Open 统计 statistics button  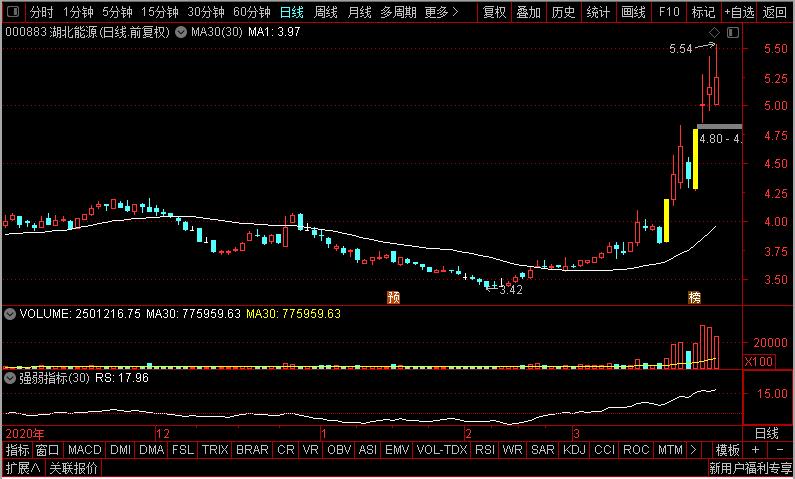pyautogui.click(x=598, y=12)
